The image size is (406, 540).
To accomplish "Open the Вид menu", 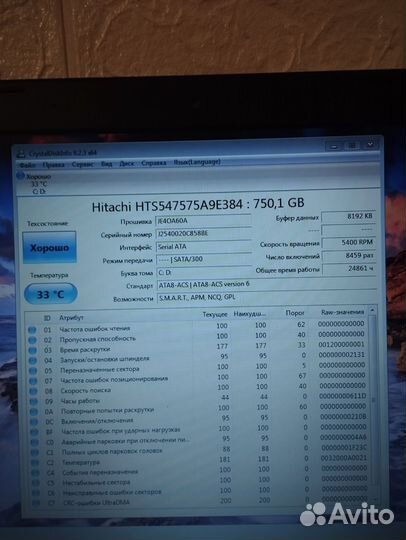I will [106, 164].
